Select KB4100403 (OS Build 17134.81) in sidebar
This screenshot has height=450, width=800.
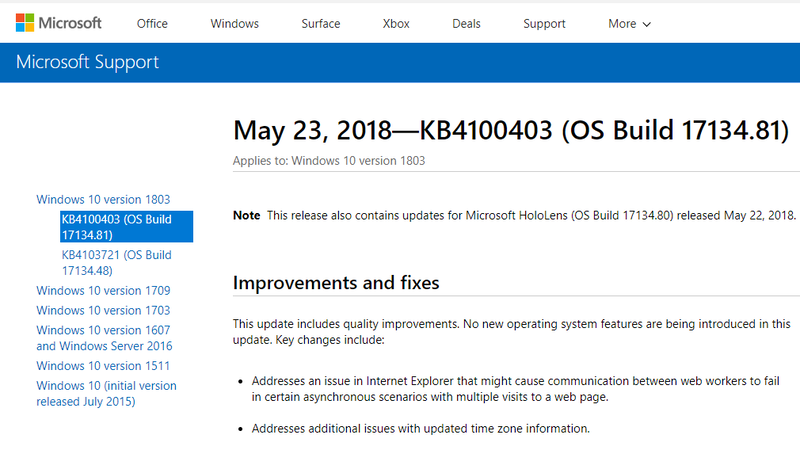[116, 227]
